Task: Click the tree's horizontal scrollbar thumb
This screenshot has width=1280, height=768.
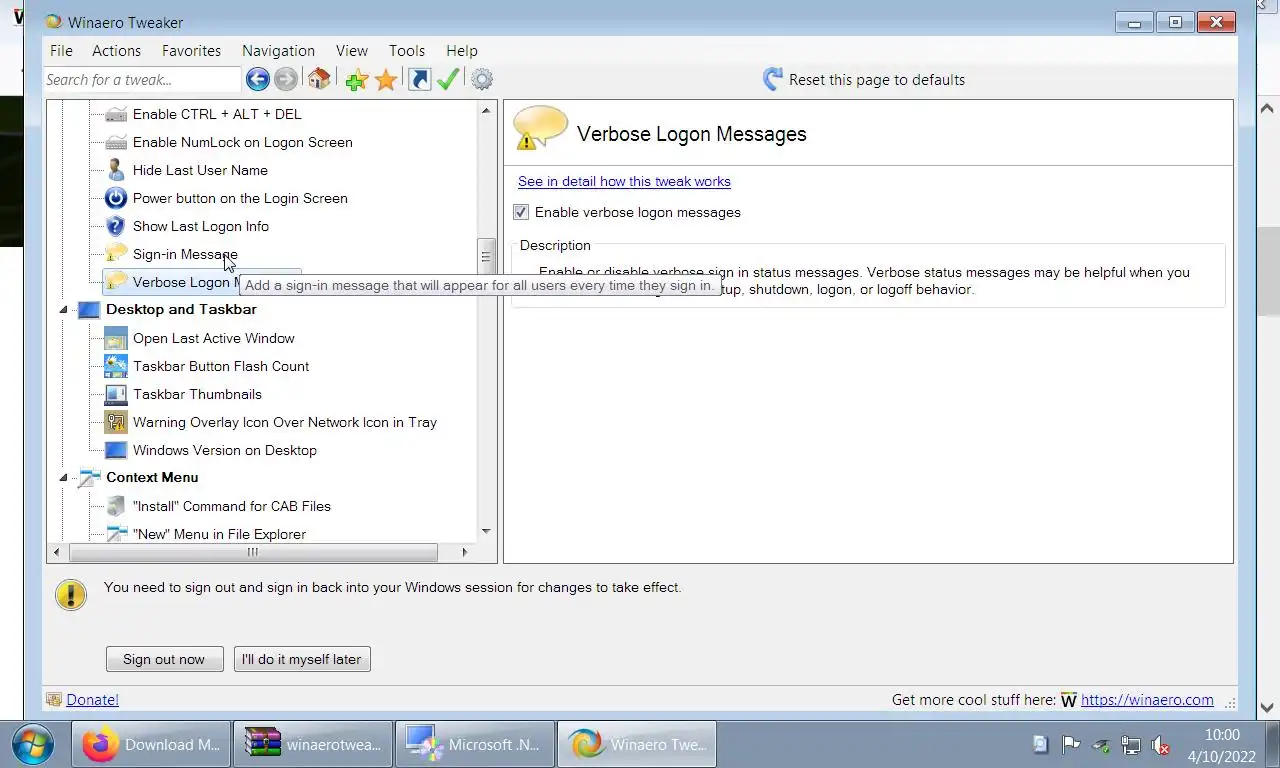Action: [x=253, y=552]
